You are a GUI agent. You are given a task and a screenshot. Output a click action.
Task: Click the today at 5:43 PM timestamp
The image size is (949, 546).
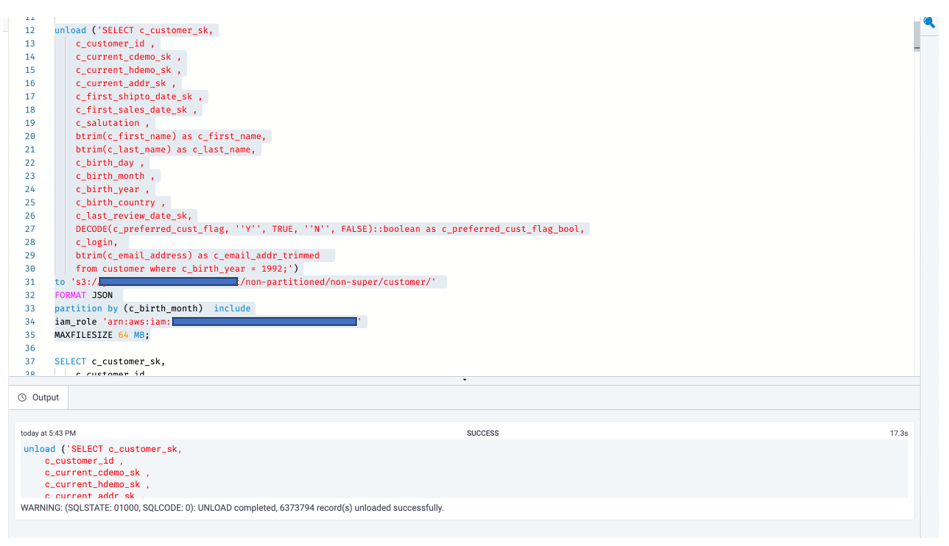click(x=48, y=433)
